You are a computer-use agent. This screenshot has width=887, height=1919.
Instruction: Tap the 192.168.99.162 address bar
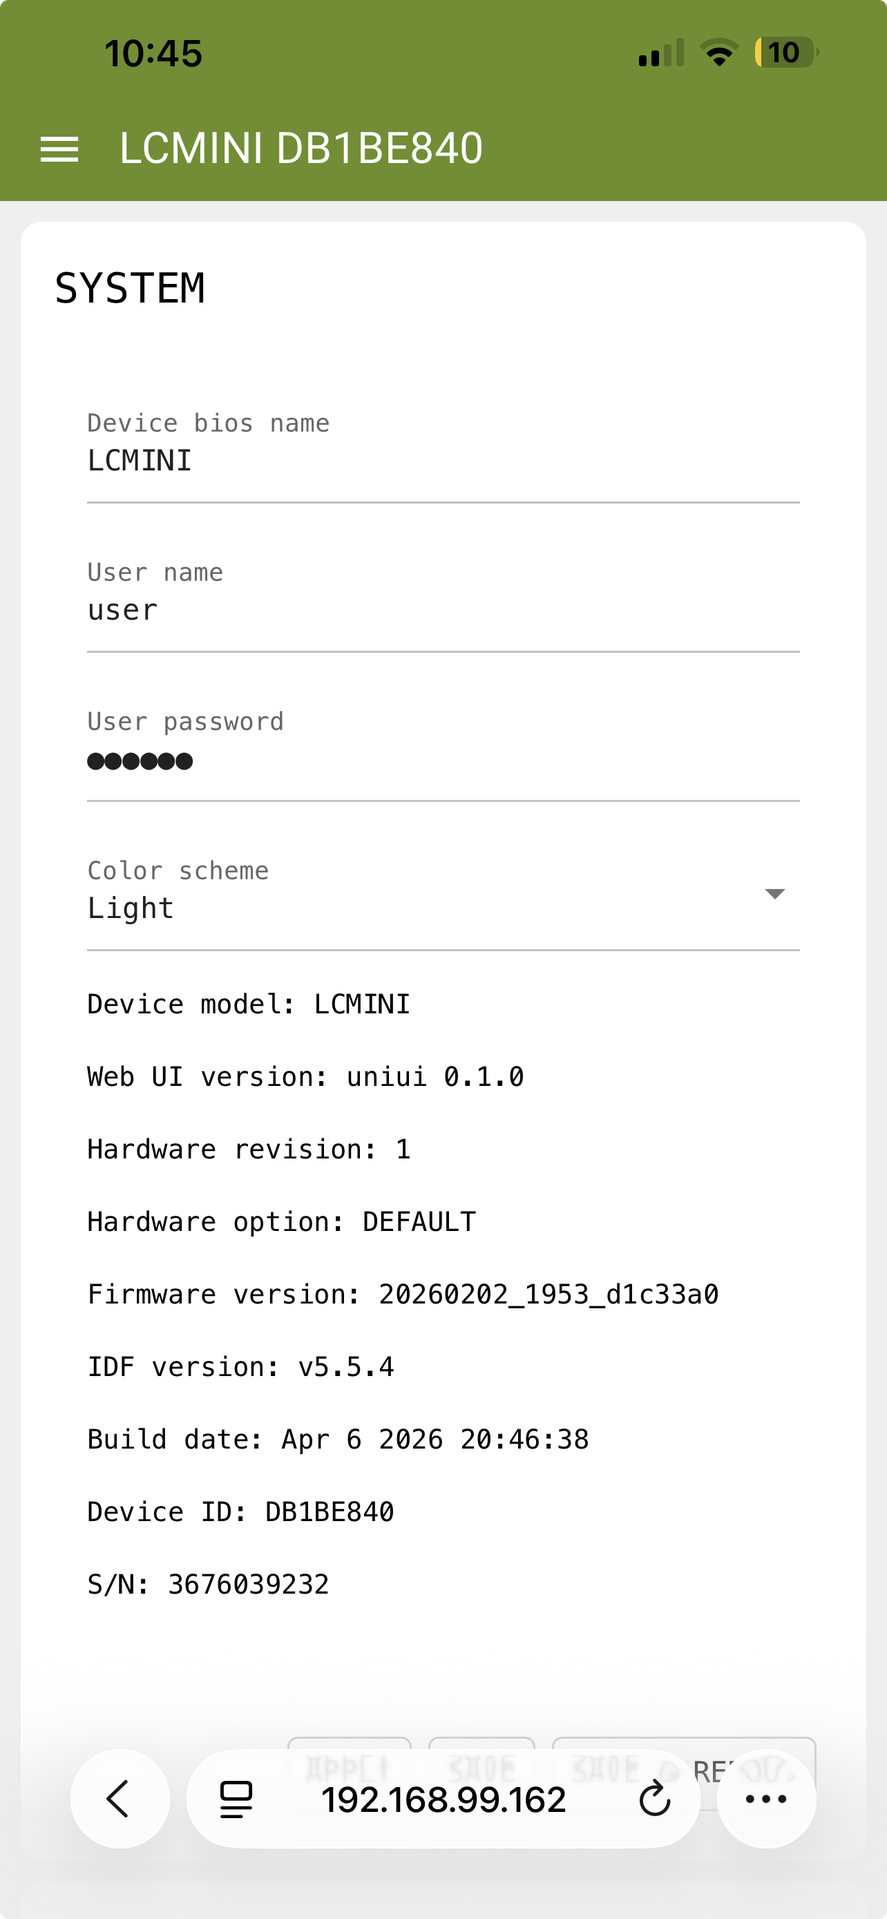443,1799
